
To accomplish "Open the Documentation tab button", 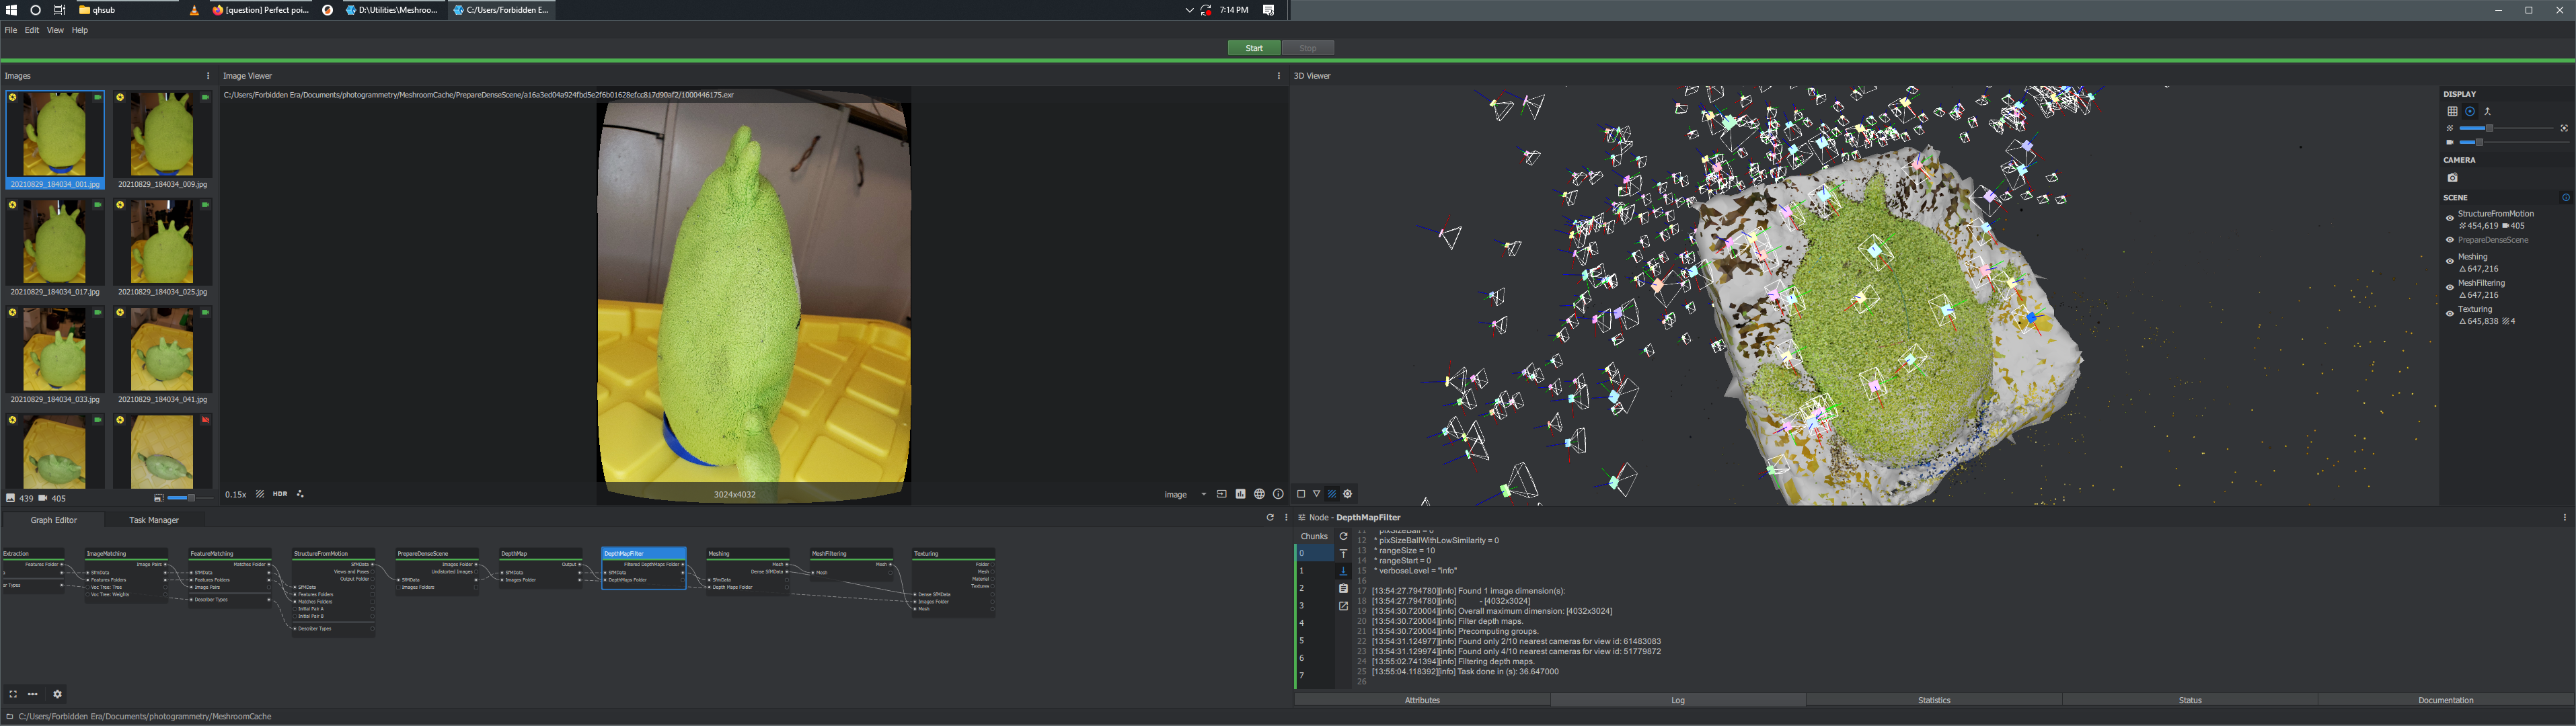I will (2446, 700).
